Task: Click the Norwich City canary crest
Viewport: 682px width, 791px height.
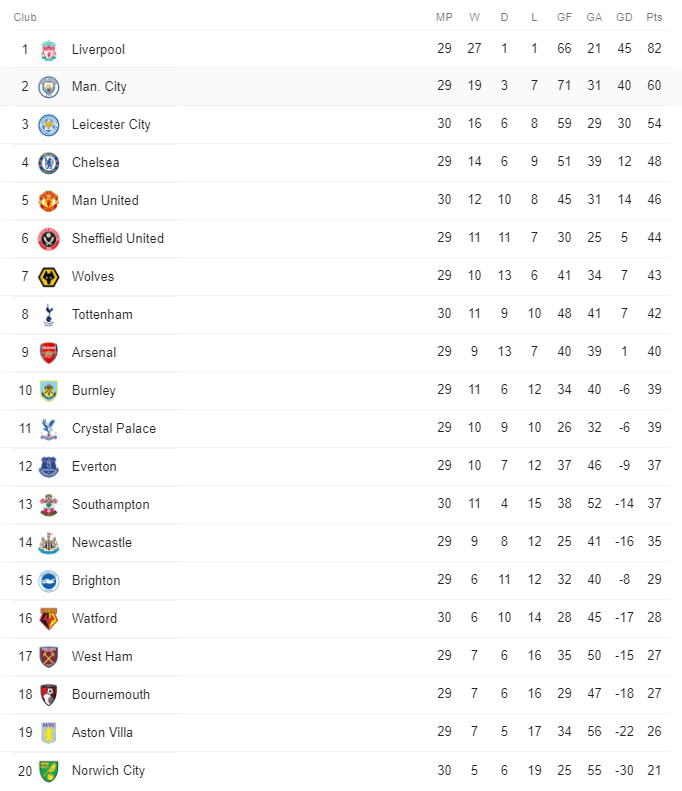Action: tap(48, 771)
